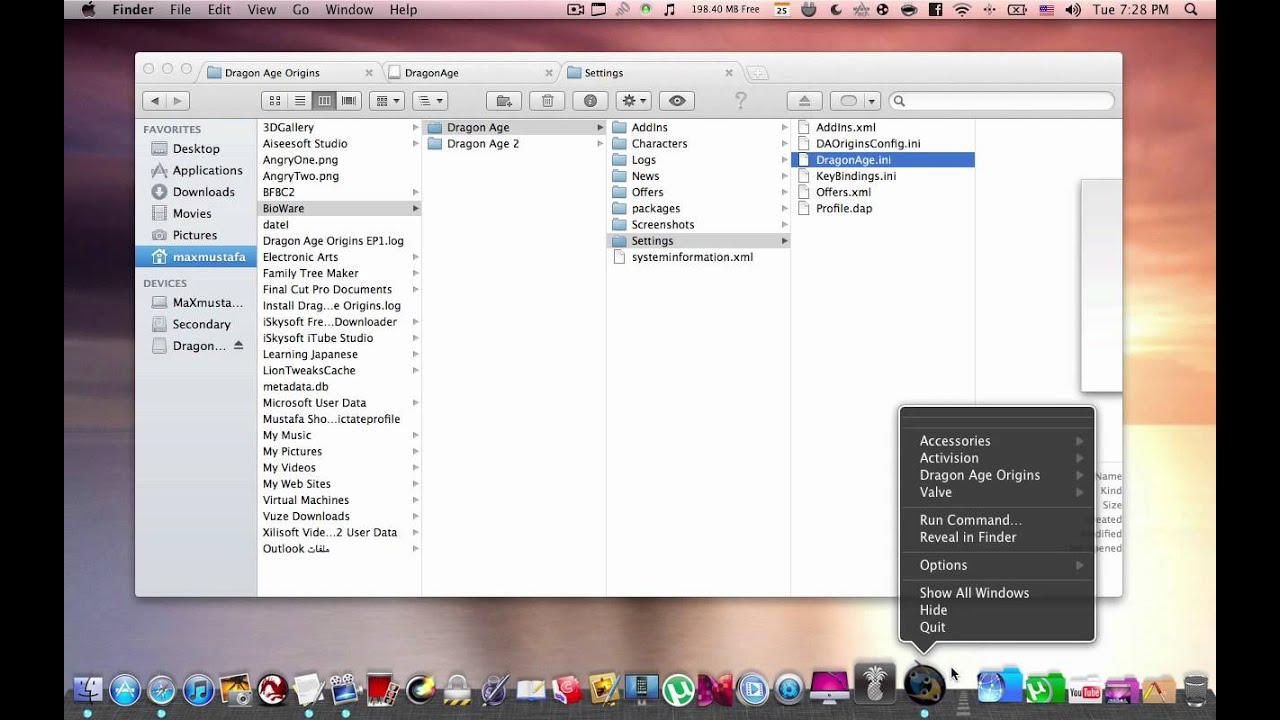This screenshot has width=1280, height=720.
Task: Click the Get Info toolbar icon
Action: (x=590, y=101)
